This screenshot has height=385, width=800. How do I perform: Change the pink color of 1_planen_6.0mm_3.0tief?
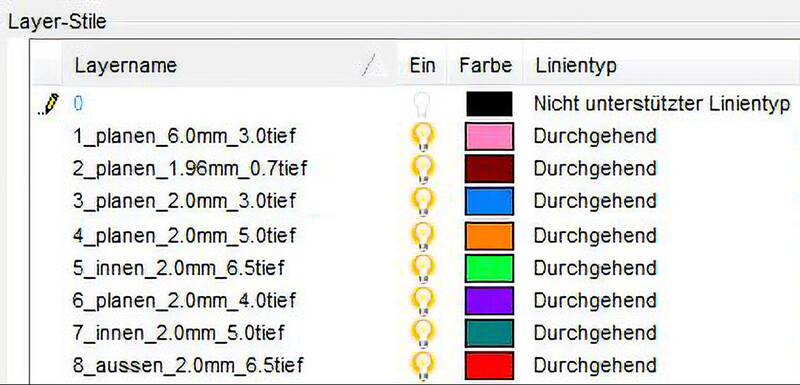[489, 137]
